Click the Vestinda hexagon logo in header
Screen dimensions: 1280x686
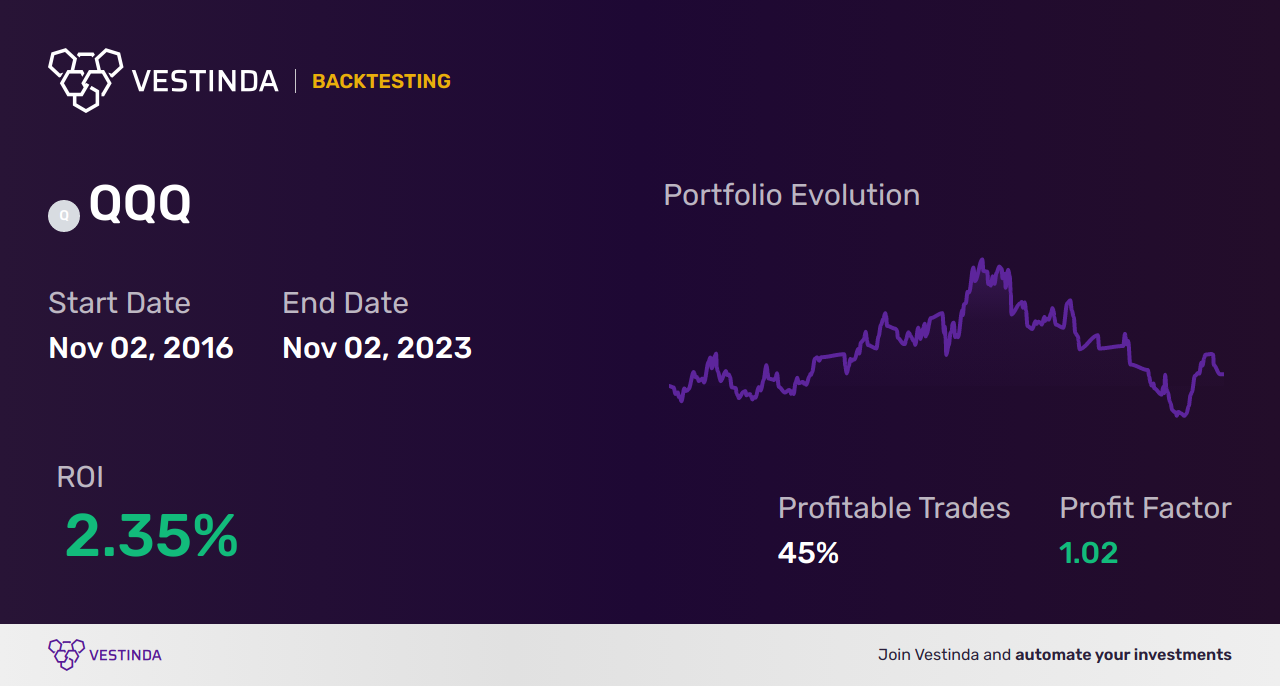coord(85,78)
